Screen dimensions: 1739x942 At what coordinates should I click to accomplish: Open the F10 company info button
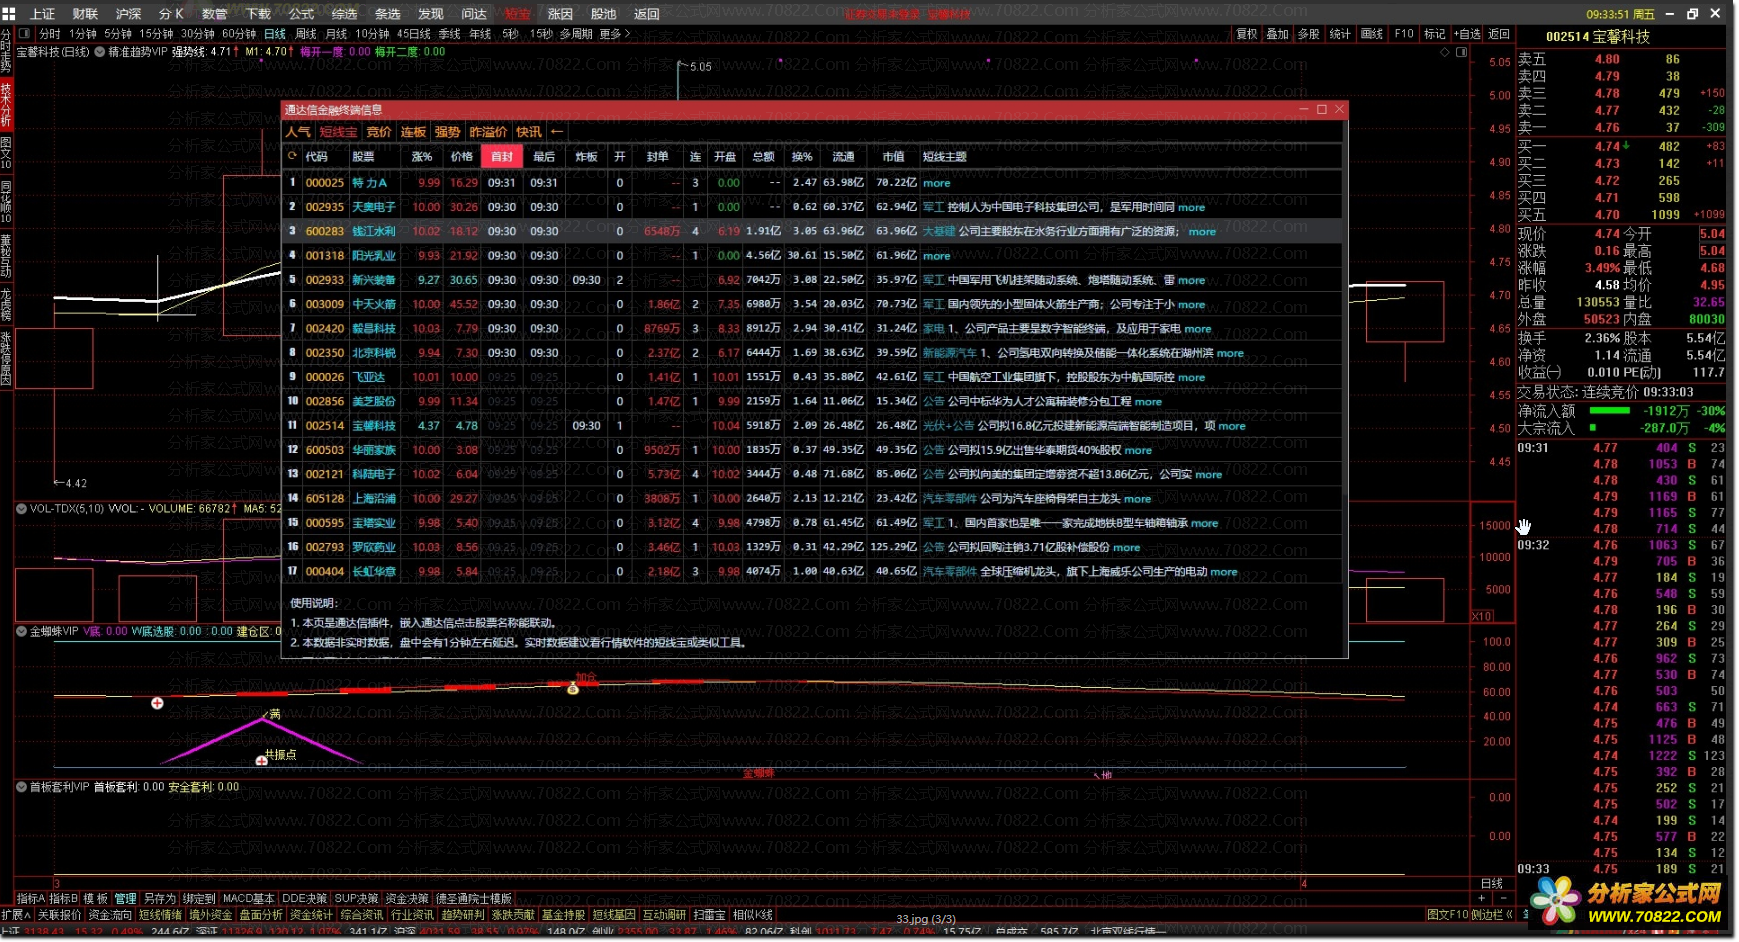click(1404, 34)
